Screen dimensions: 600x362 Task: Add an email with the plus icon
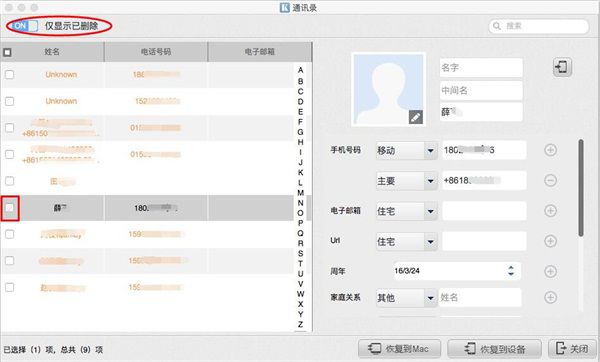(550, 210)
